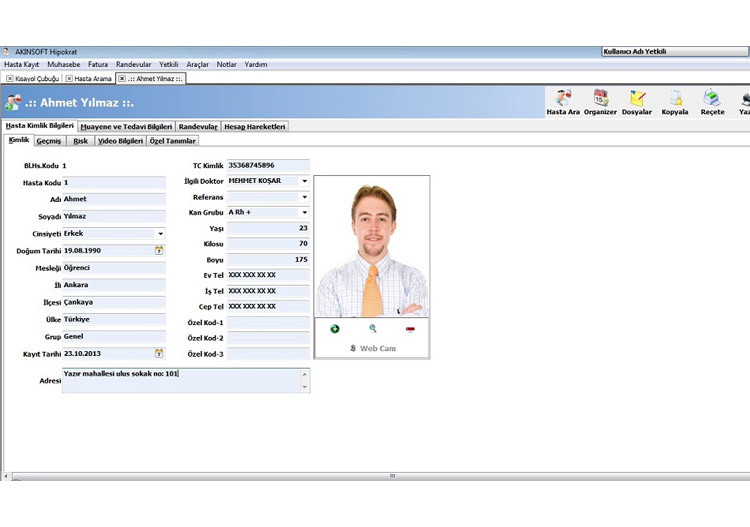The image size is (750, 527).
Task: Click the İş Tel field
Action: tap(268, 291)
